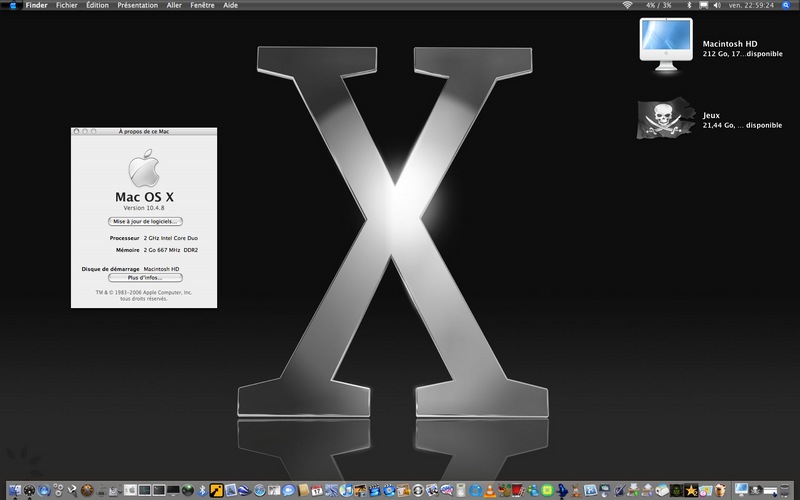Open the Présentation menu
The height and width of the screenshot is (500, 800).
pyautogui.click(x=137, y=5)
